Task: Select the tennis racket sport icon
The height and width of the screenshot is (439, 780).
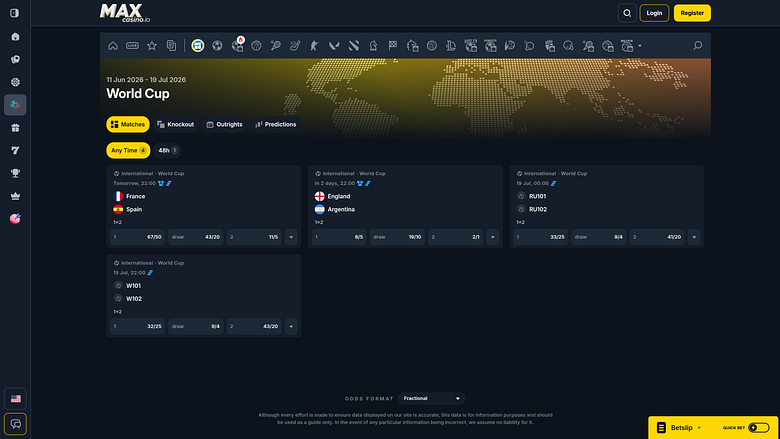Action: pos(276,46)
